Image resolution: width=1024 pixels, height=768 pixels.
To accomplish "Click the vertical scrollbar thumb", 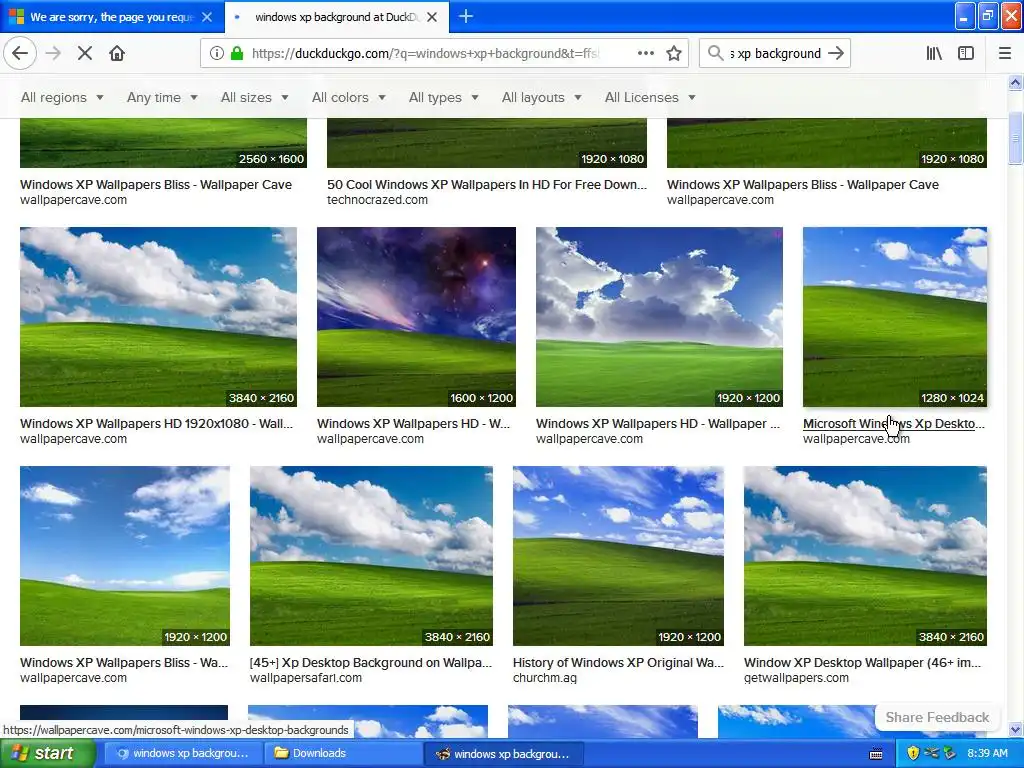I will [x=1015, y=138].
